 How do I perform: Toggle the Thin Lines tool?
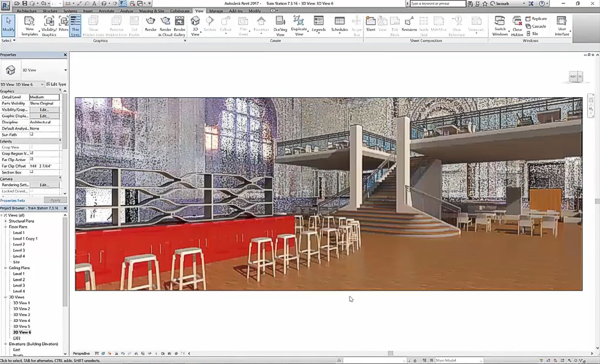[75, 26]
